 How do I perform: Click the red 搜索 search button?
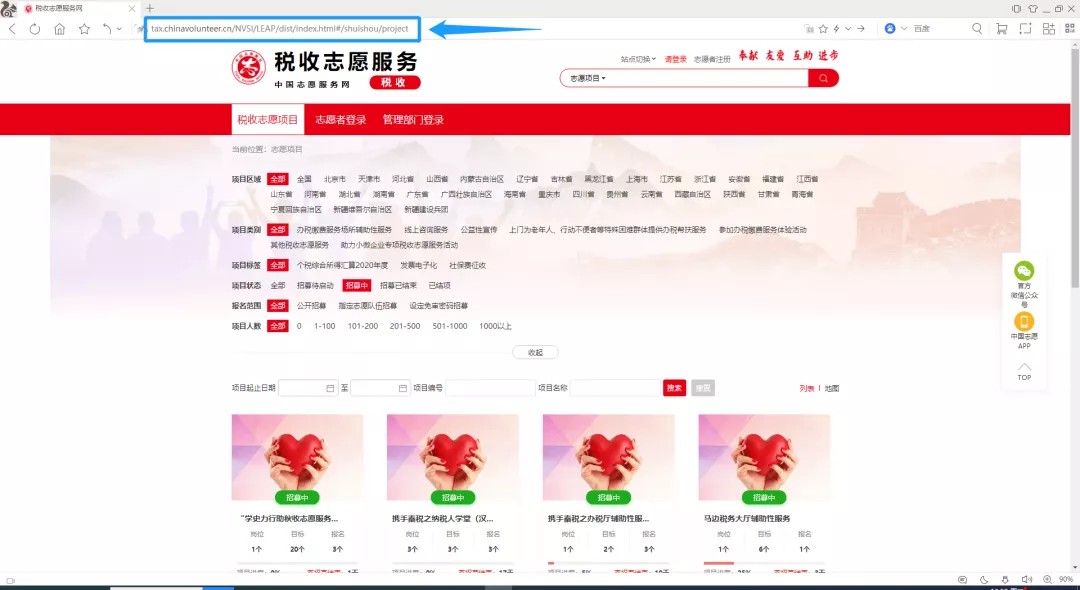[673, 388]
